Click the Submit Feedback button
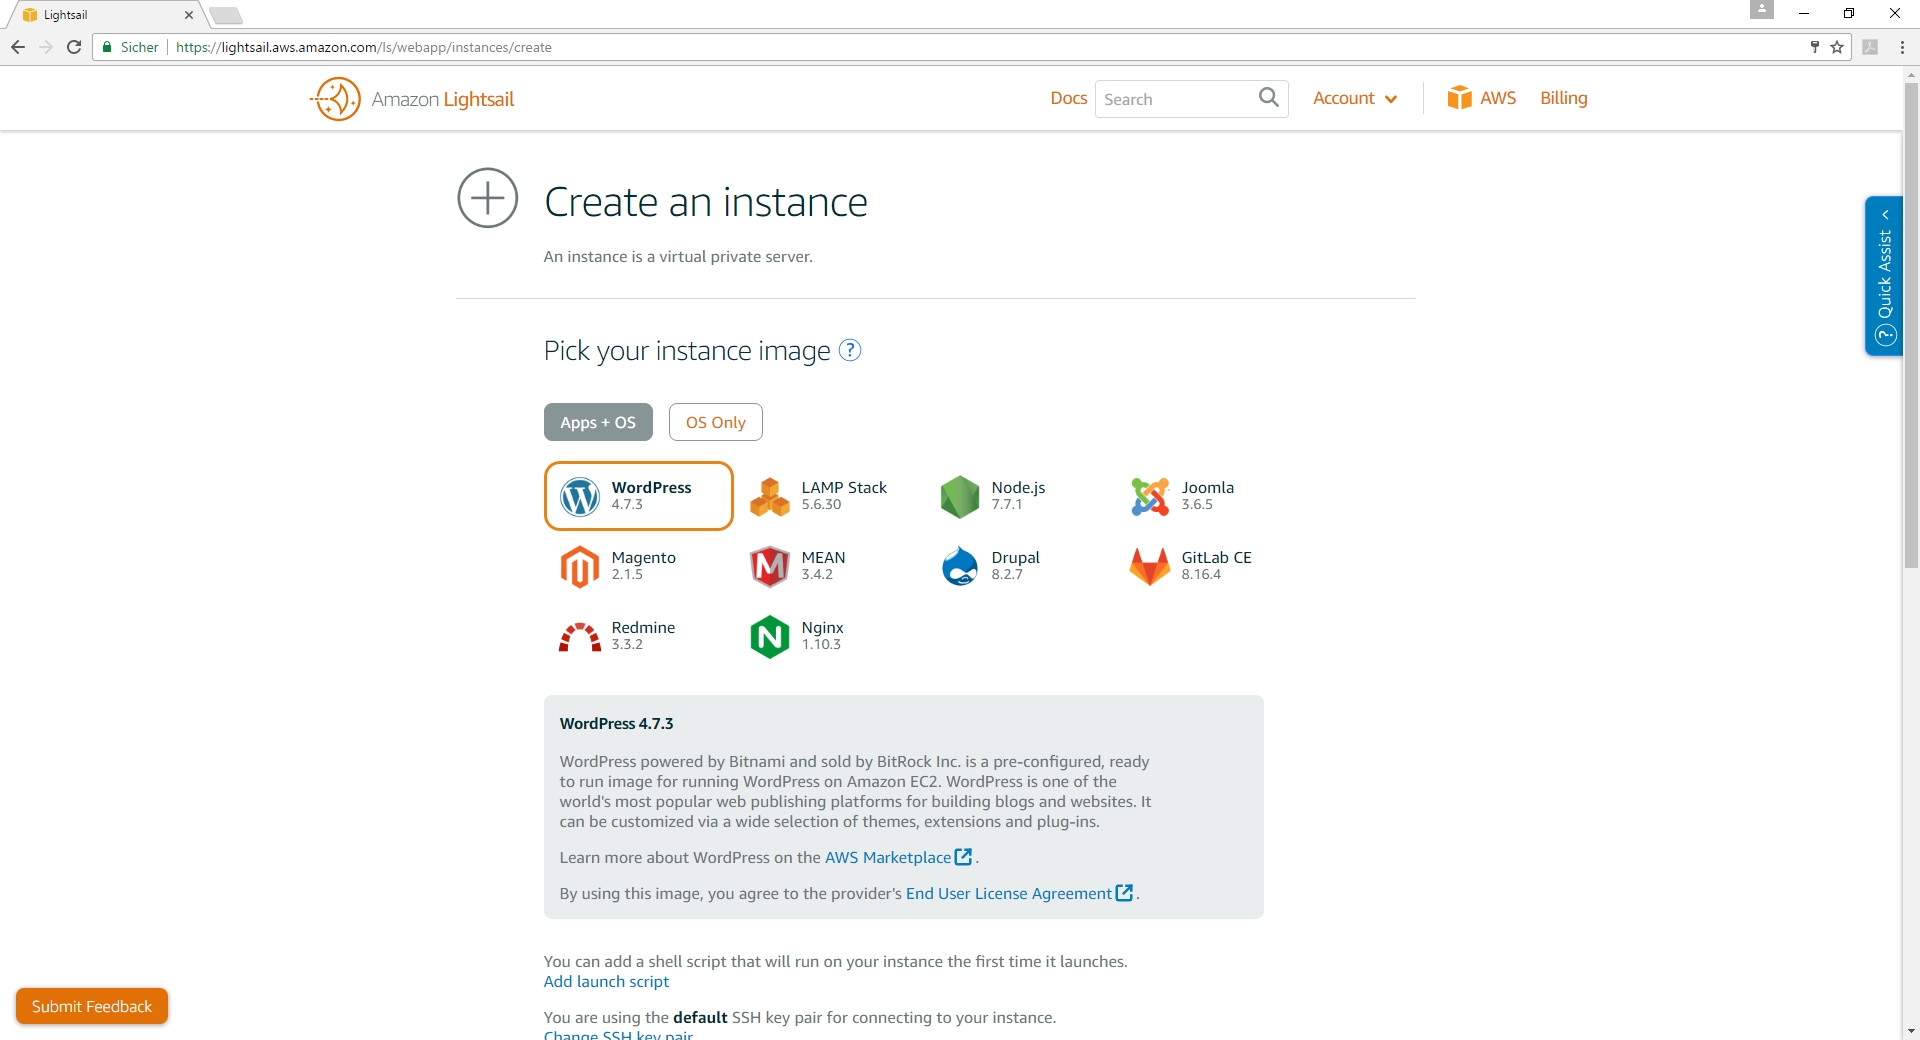 pos(92,1006)
